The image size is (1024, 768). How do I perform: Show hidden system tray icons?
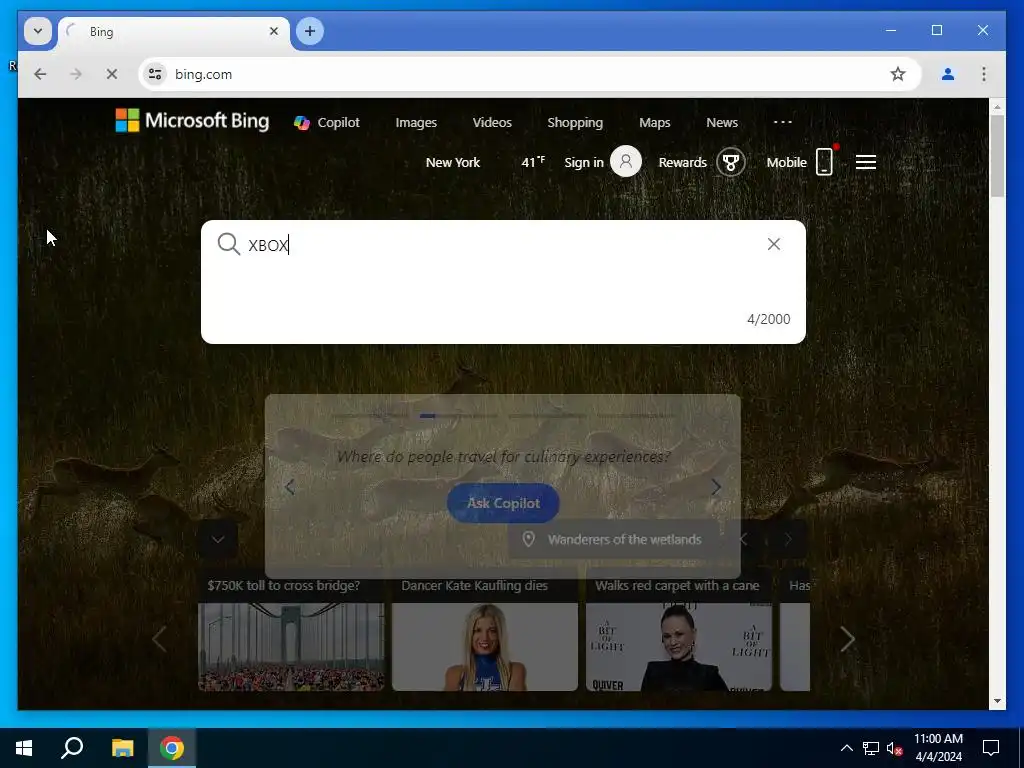click(846, 748)
